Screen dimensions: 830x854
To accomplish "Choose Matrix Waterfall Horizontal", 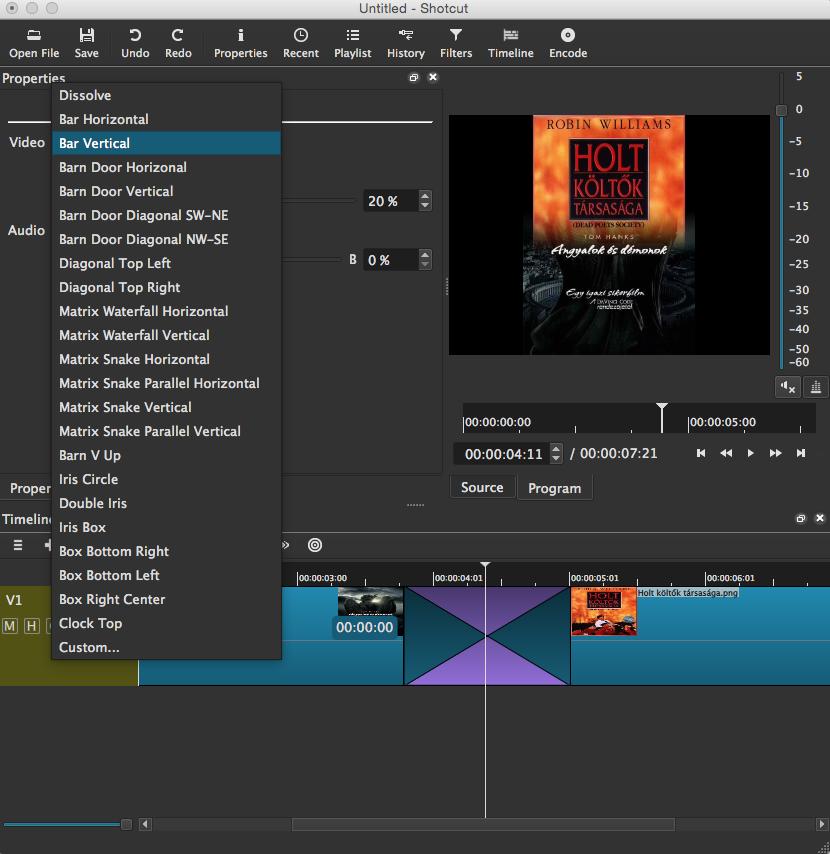I will 167,311.
